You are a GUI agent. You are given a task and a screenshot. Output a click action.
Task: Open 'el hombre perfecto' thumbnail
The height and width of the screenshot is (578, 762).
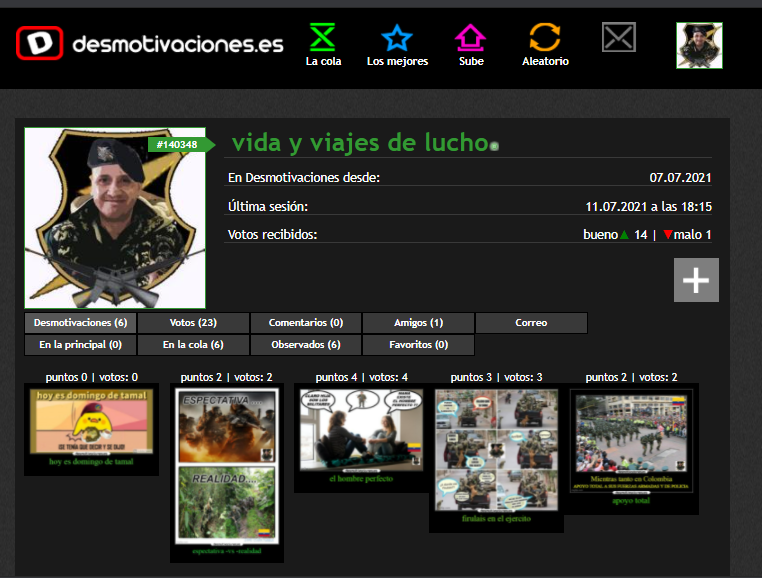[x=361, y=431]
